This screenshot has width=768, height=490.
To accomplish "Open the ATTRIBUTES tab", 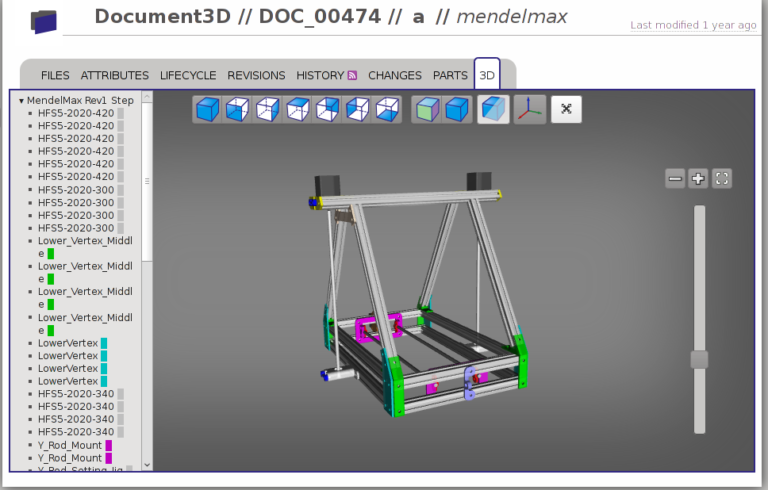I will pyautogui.click(x=115, y=75).
